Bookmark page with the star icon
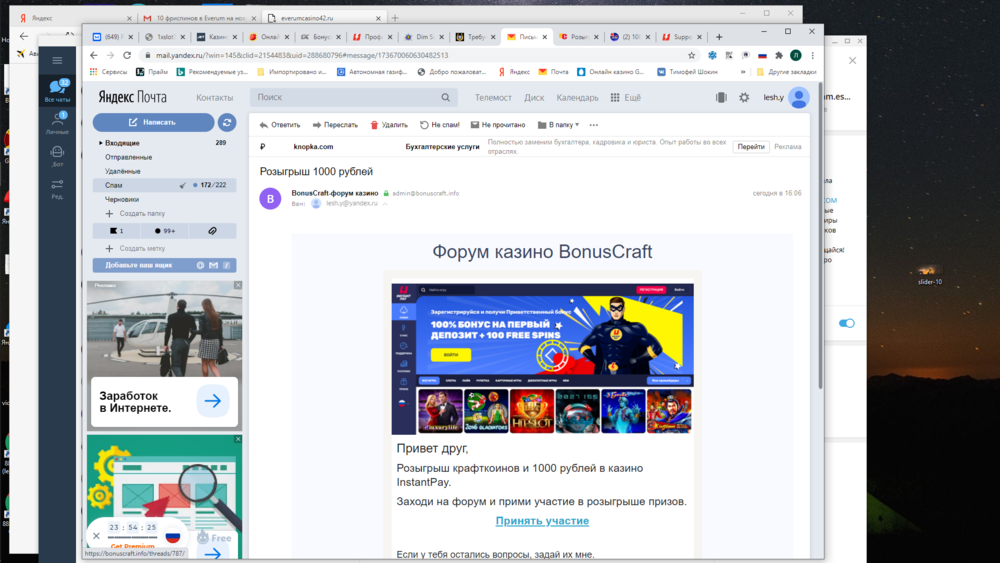This screenshot has height=563, width=1000. pyautogui.click(x=691, y=55)
